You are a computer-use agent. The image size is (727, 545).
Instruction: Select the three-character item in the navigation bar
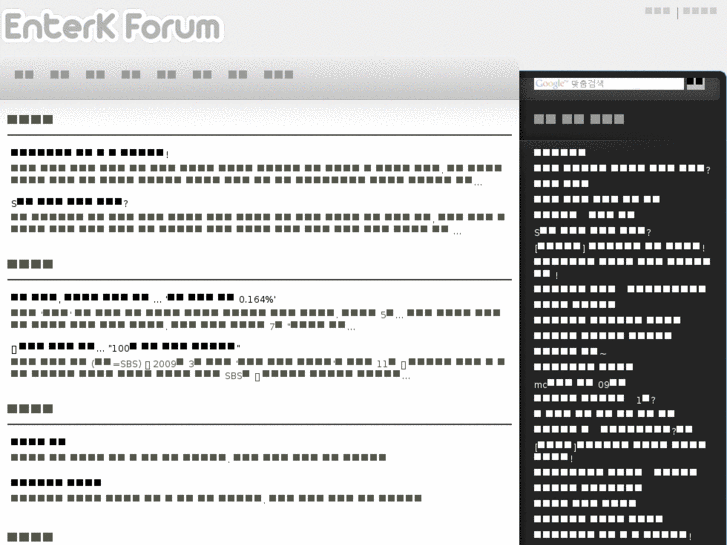pyautogui.click(x=278, y=75)
